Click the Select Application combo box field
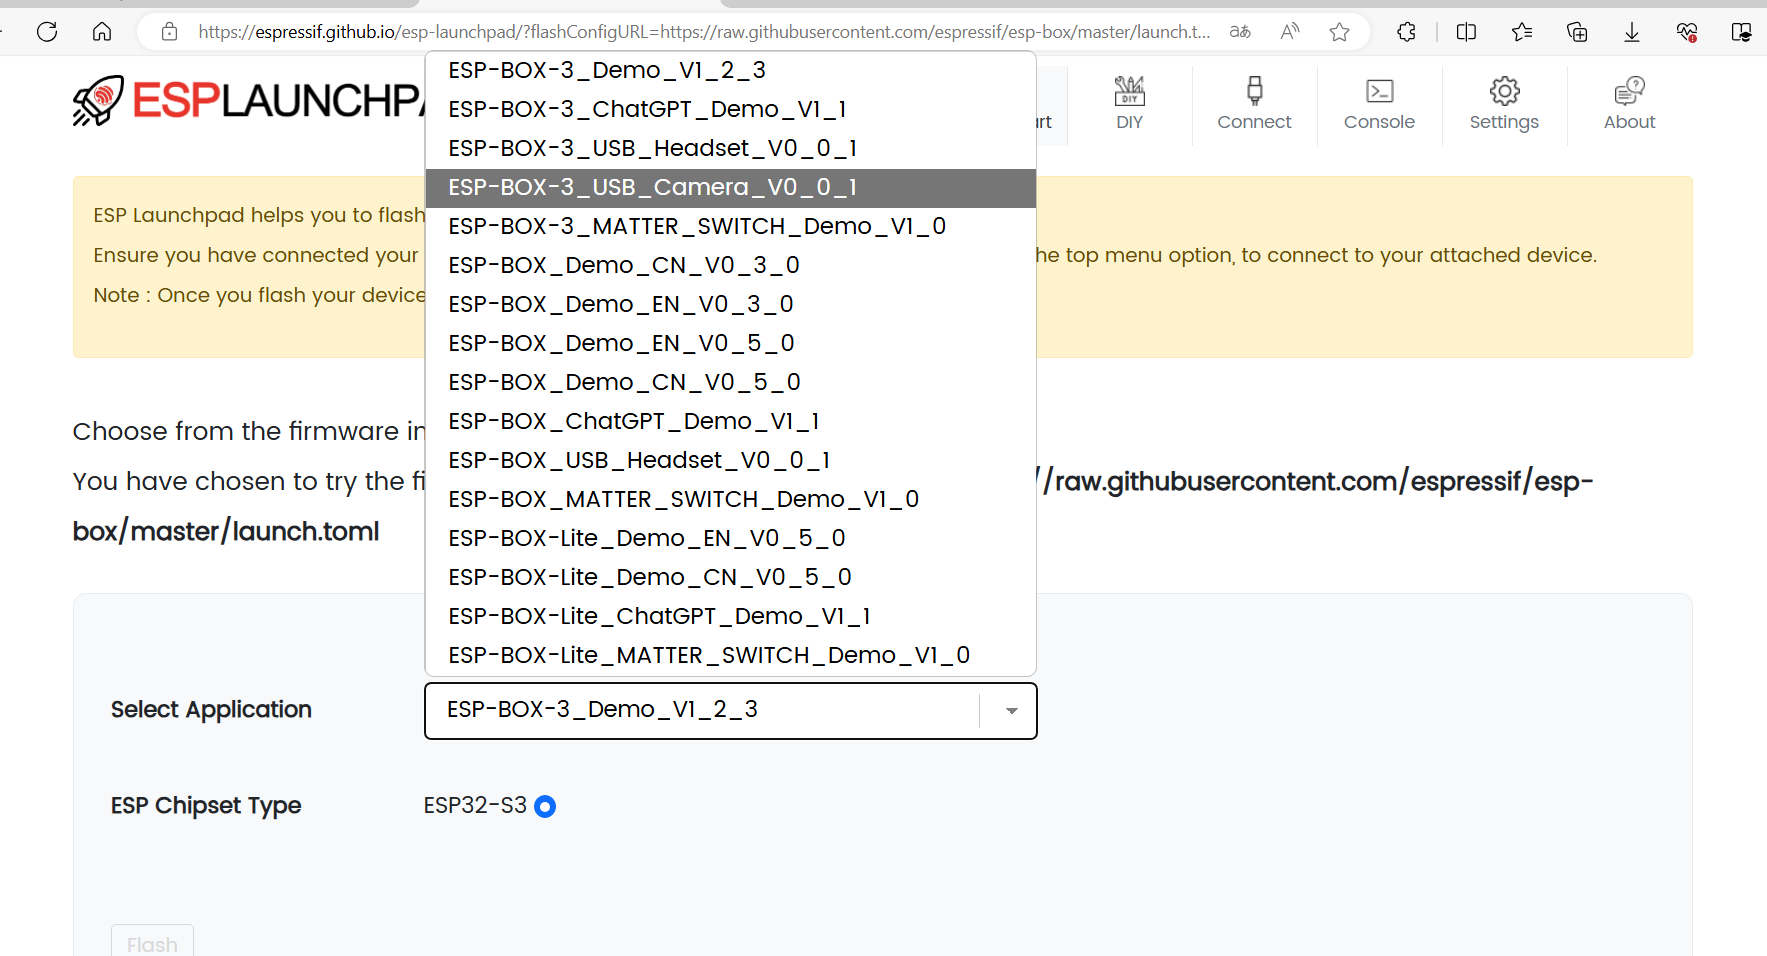1767x956 pixels. pyautogui.click(x=731, y=711)
